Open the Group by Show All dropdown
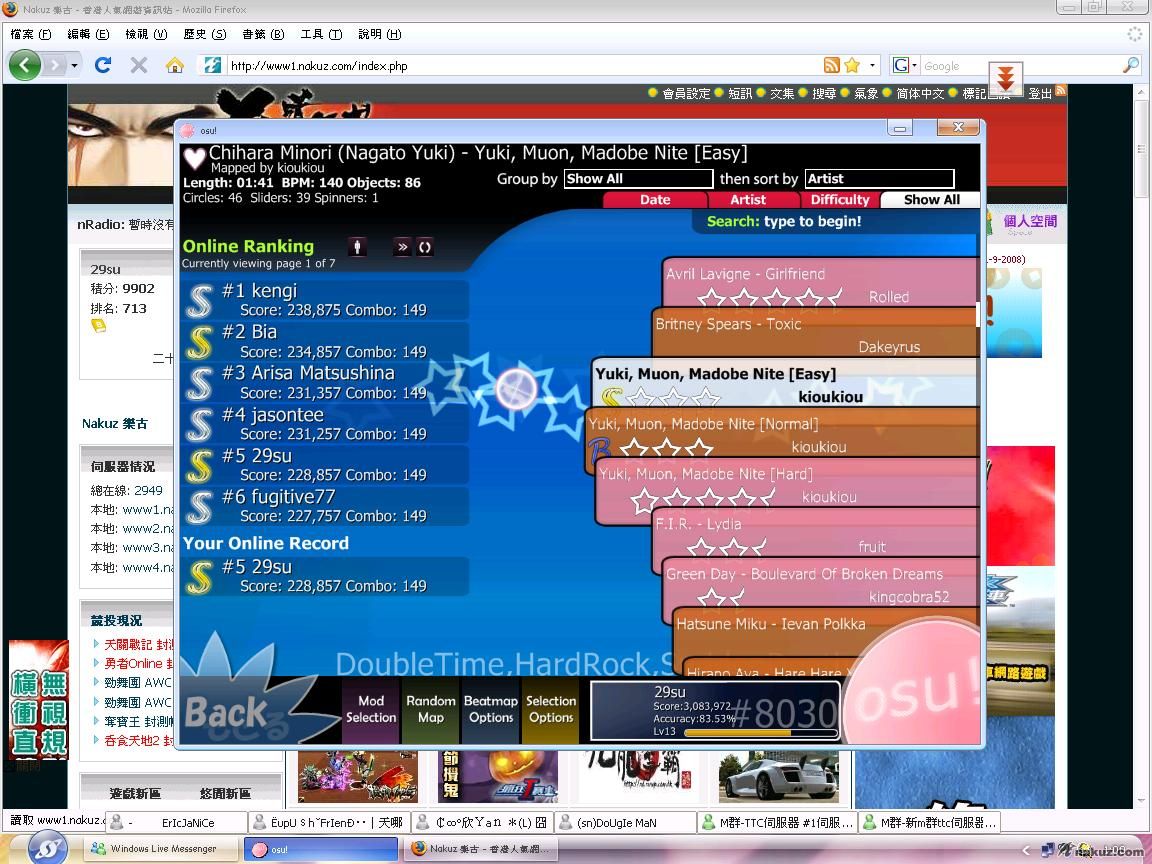The width and height of the screenshot is (1152, 864). pos(638,179)
